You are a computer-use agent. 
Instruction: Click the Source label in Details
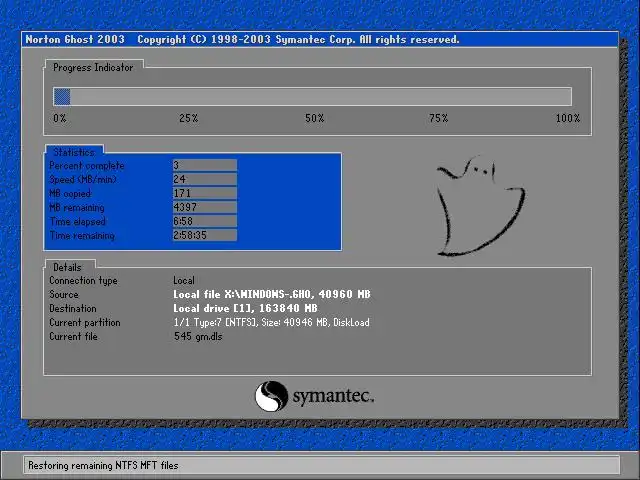[64, 294]
